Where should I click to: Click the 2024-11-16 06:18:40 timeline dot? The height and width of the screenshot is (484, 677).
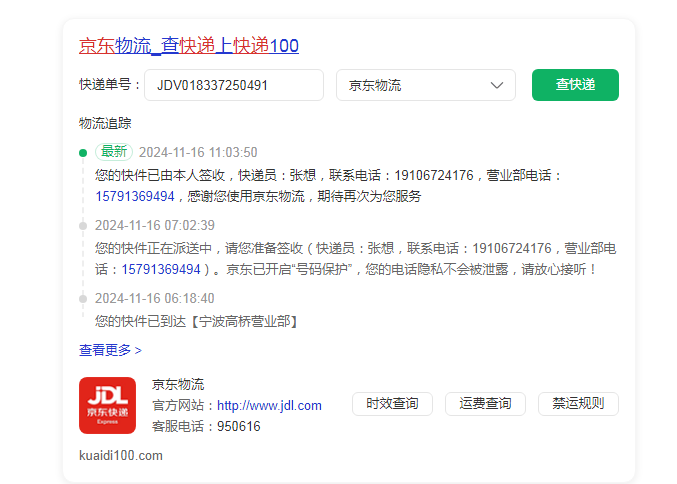click(83, 299)
